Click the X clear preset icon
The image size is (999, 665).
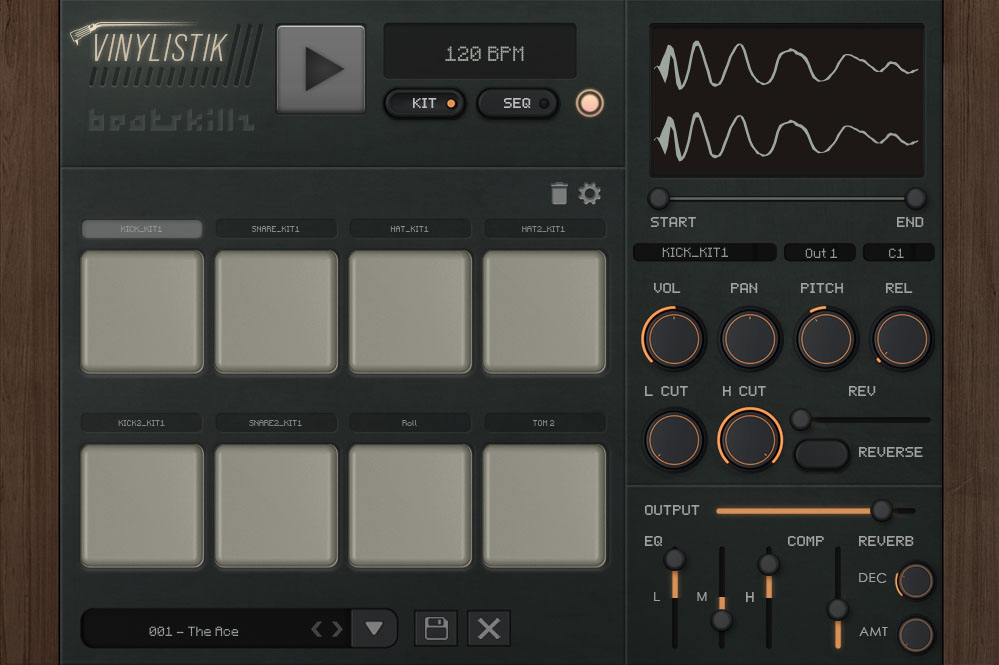coord(489,629)
